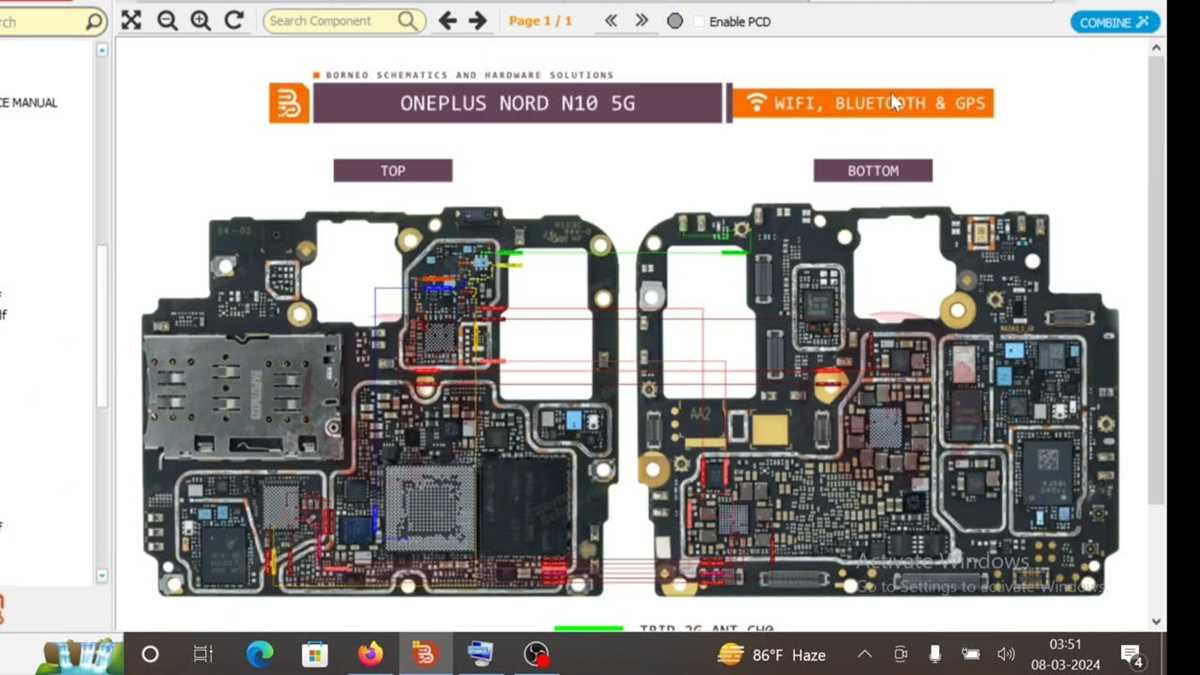Click the left-panel search magnifier icon
The height and width of the screenshot is (675, 1200).
(93, 21)
